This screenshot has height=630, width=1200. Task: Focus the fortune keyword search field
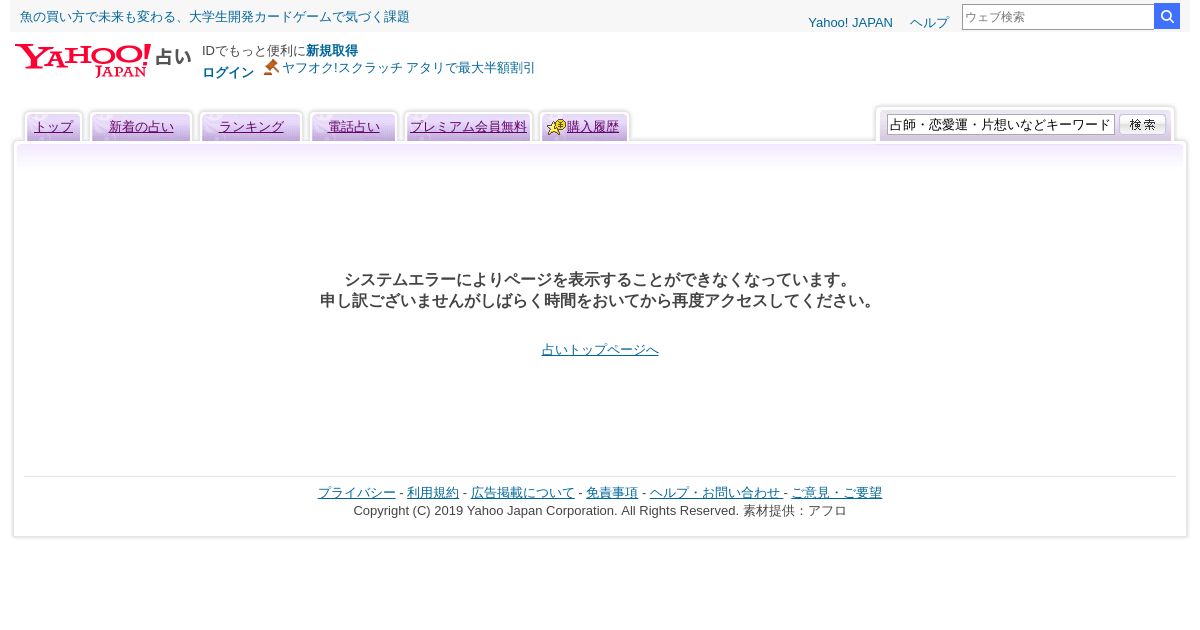[1000, 125]
